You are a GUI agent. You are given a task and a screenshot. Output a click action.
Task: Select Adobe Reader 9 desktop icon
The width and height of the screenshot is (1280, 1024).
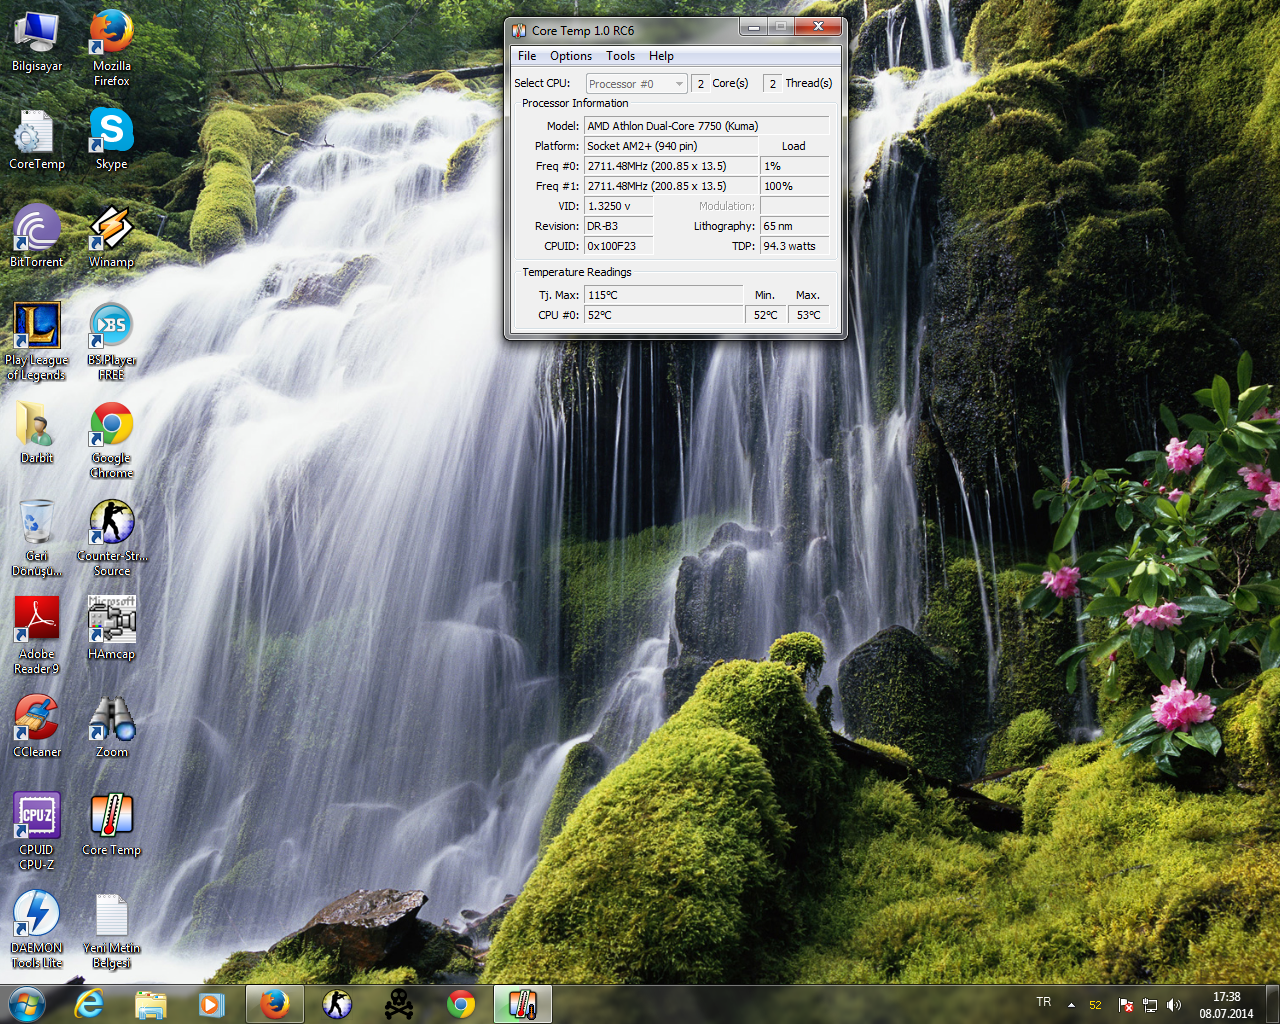(37, 636)
